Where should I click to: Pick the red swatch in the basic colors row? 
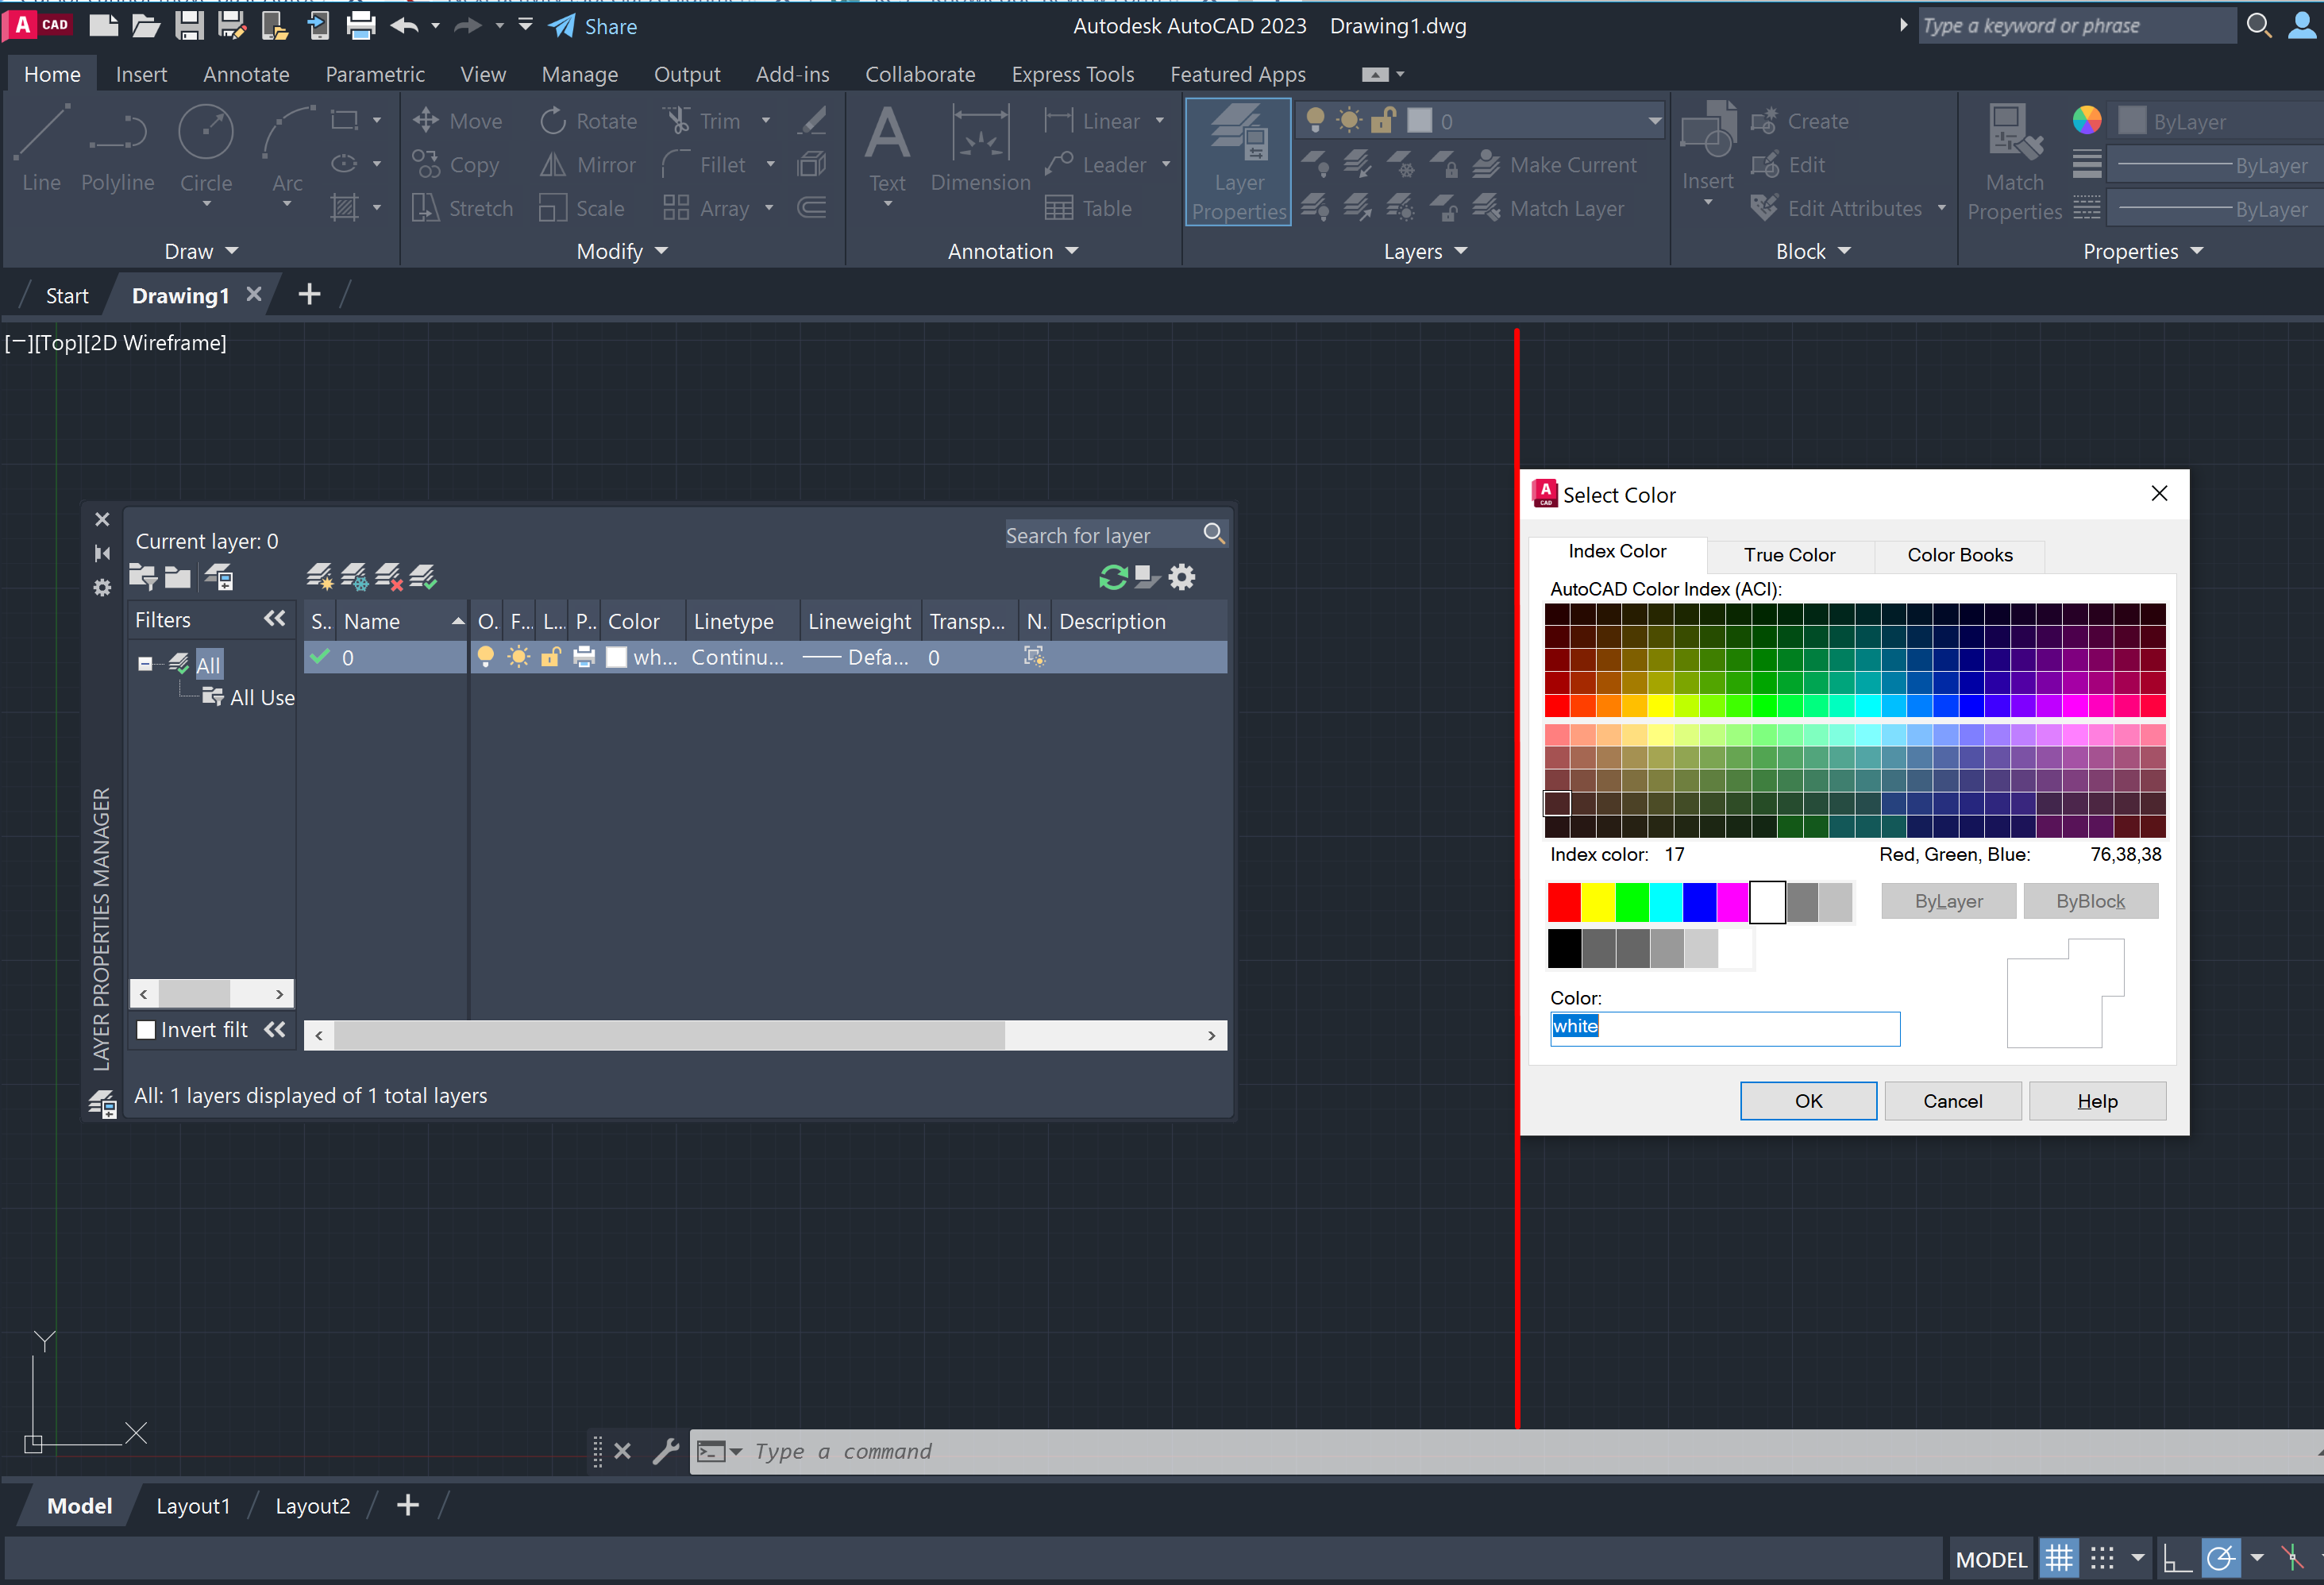coord(1564,901)
